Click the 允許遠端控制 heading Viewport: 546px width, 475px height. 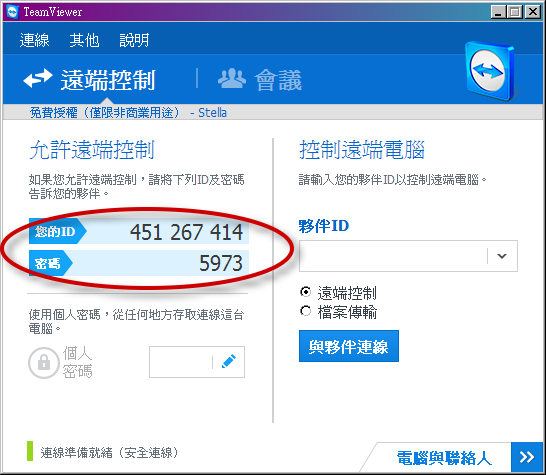tap(92, 150)
